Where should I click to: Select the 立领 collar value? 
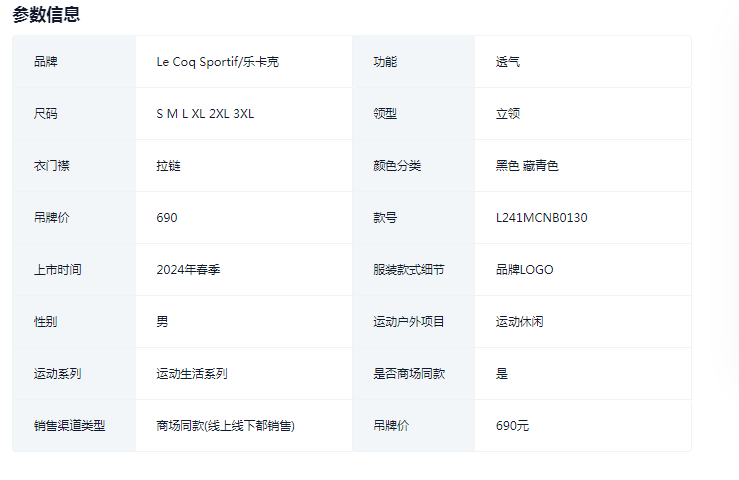tap(508, 114)
